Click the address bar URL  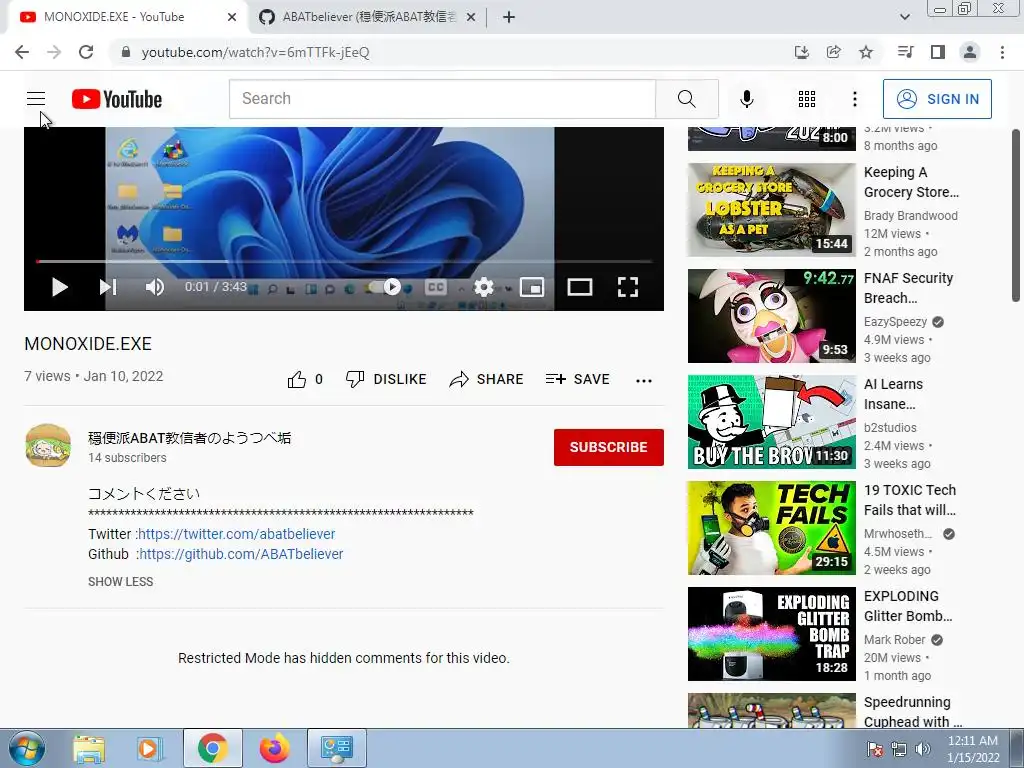[x=255, y=52]
